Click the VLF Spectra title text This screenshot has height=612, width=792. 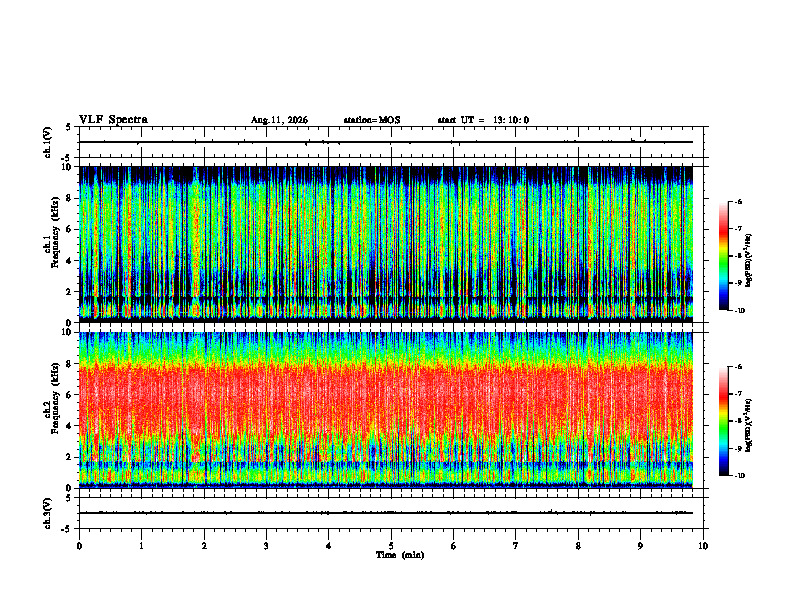[x=113, y=120]
